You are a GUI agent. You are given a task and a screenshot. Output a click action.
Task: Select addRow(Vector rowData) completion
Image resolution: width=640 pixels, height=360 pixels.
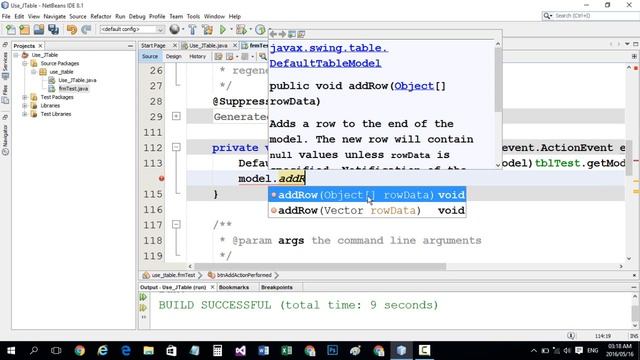pos(367,210)
